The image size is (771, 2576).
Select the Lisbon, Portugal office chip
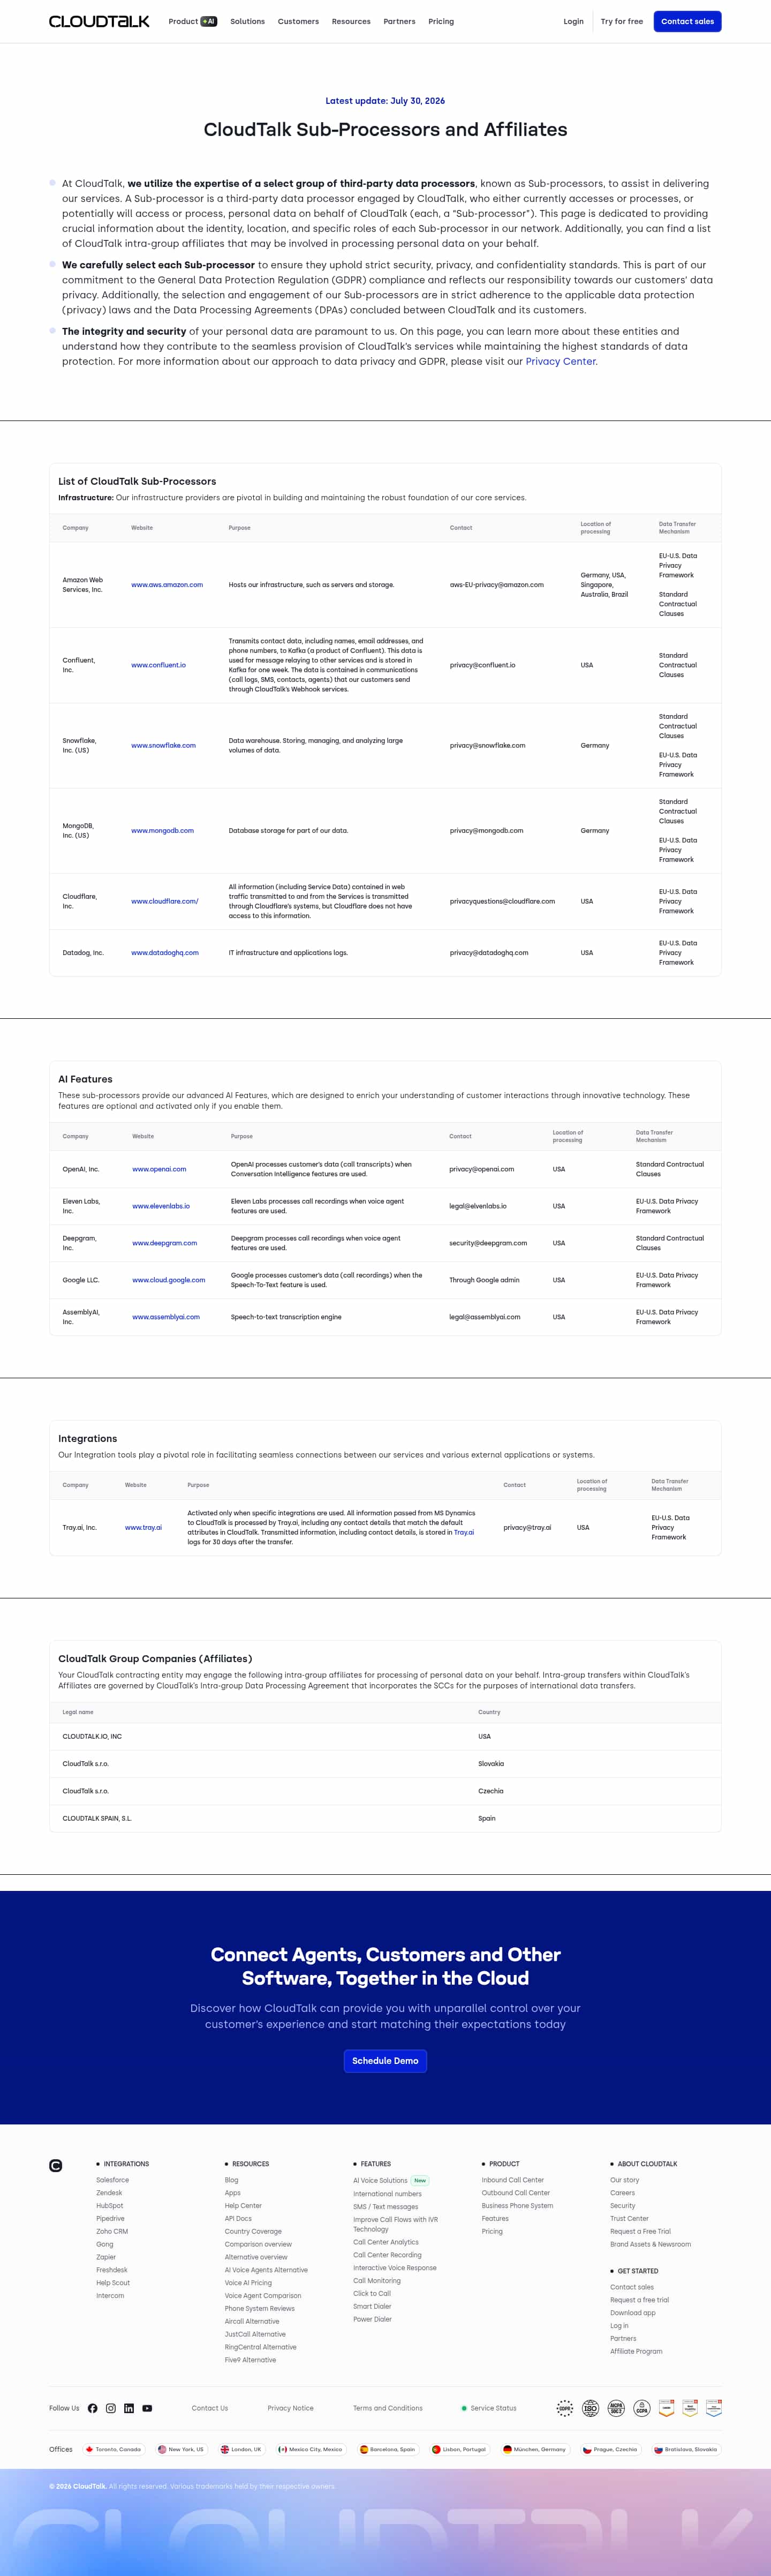459,2449
